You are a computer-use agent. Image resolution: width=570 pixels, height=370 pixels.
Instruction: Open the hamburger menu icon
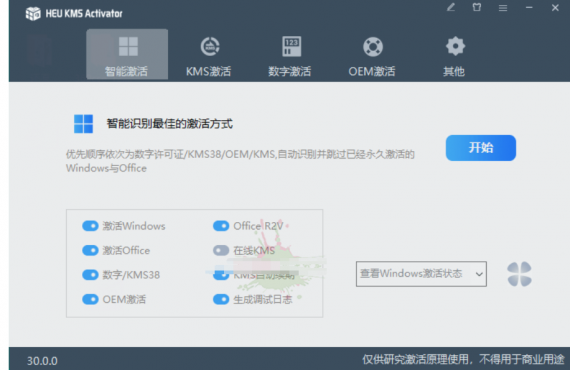click(503, 8)
